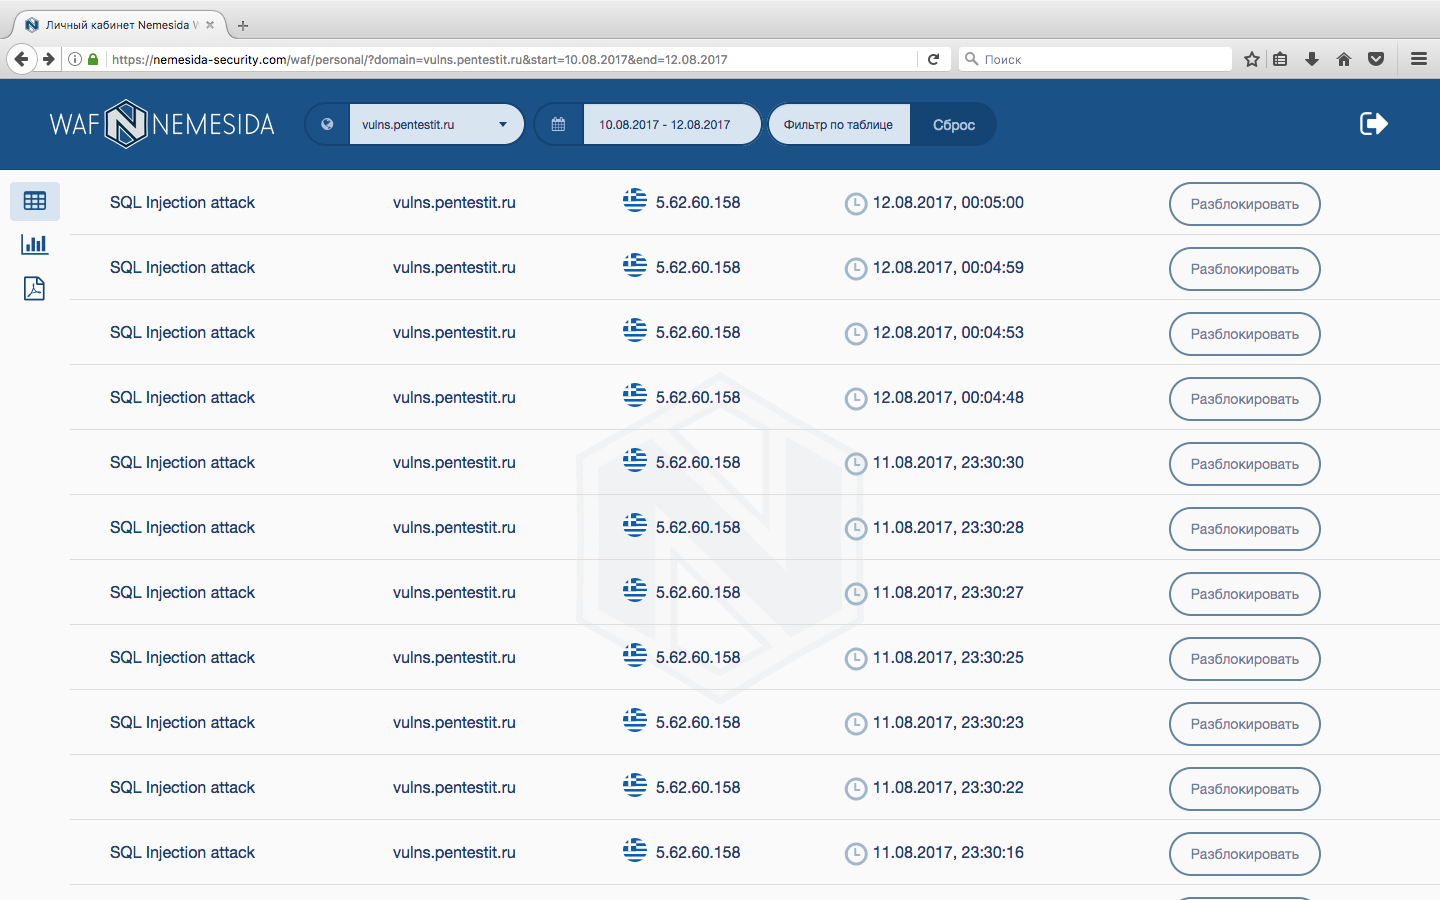Select the Nemesida personal cabinet browser tab

(x=120, y=25)
